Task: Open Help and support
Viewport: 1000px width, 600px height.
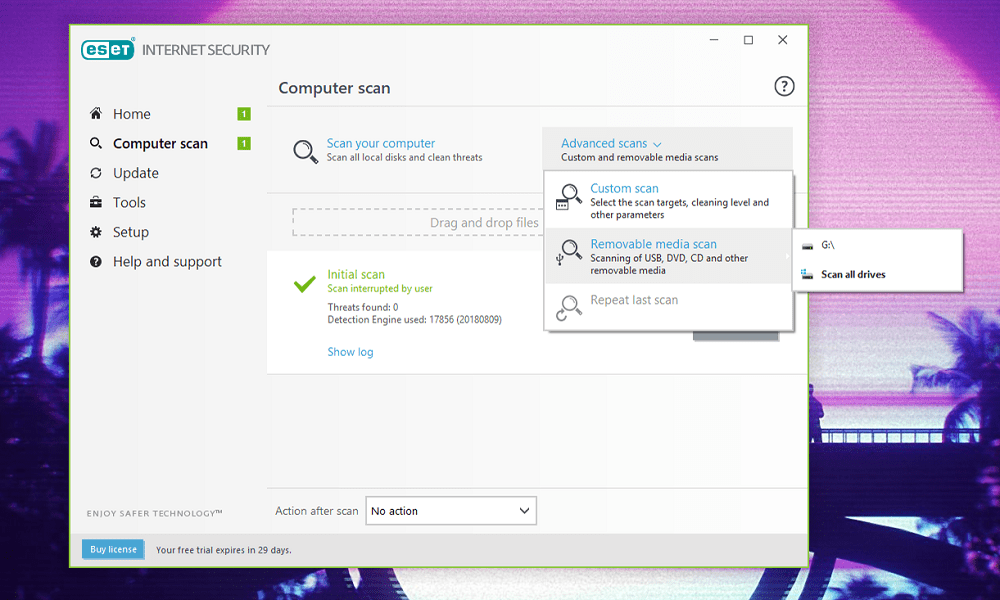Action: click(x=167, y=261)
